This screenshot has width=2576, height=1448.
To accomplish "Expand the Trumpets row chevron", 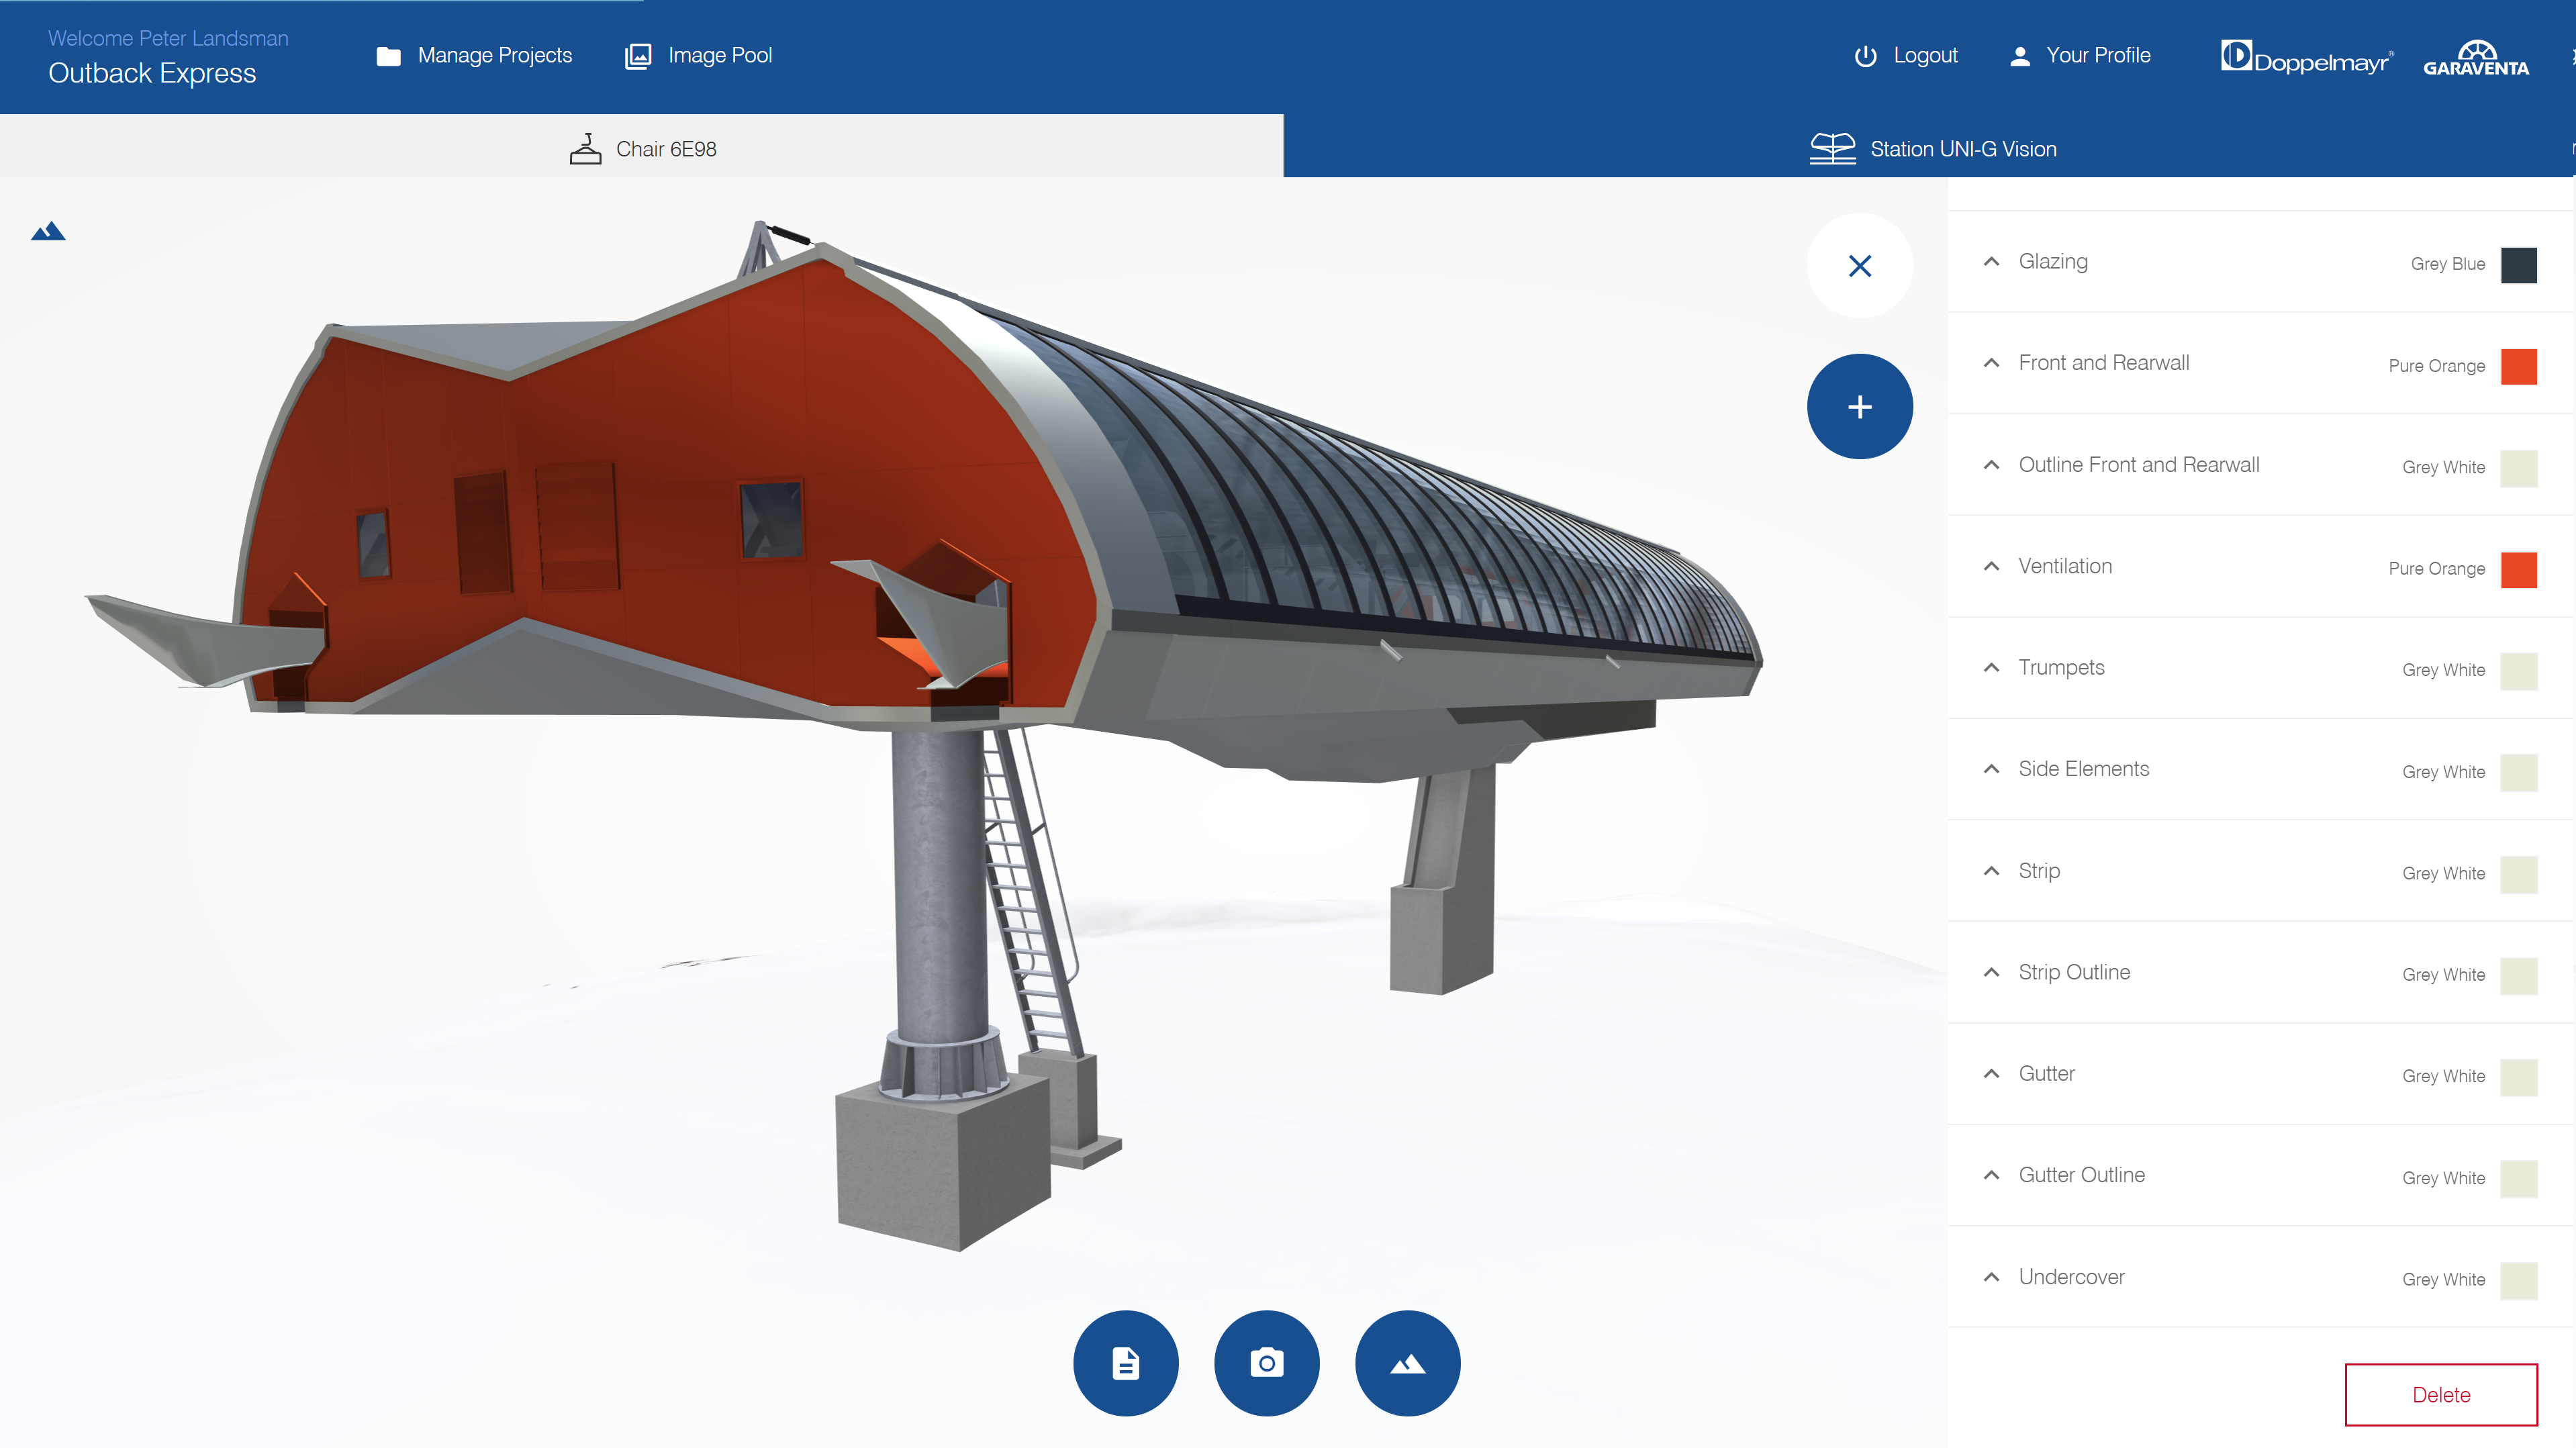I will [x=1991, y=668].
